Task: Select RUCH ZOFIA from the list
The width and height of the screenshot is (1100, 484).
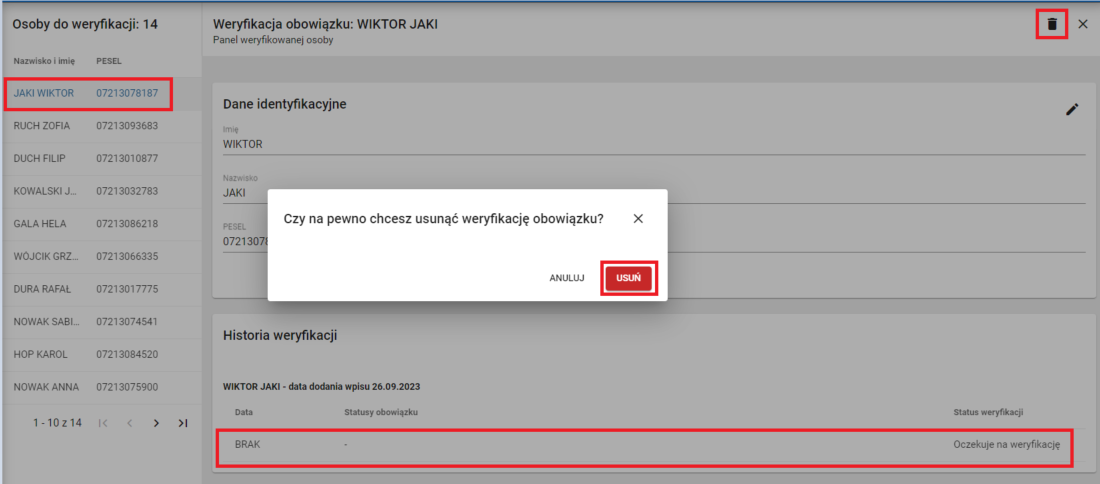Action: tap(86, 126)
